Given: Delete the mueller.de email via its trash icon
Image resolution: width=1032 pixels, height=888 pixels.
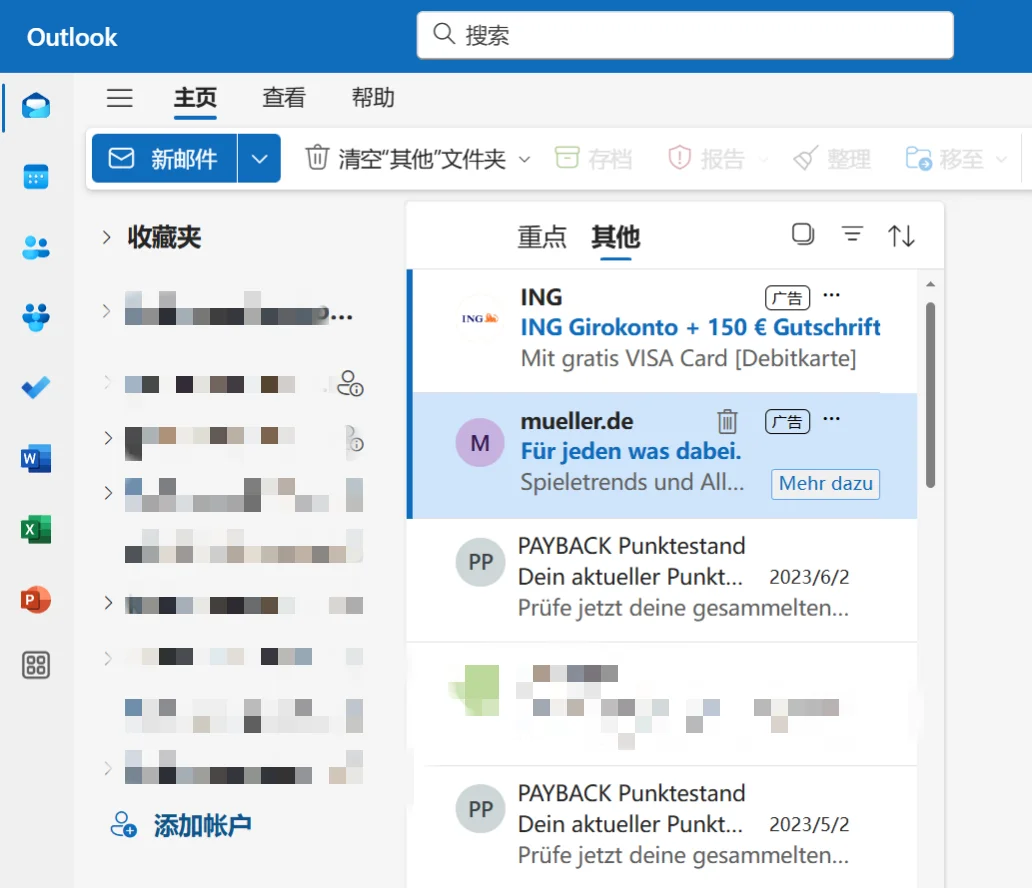Looking at the screenshot, I should click(x=727, y=421).
